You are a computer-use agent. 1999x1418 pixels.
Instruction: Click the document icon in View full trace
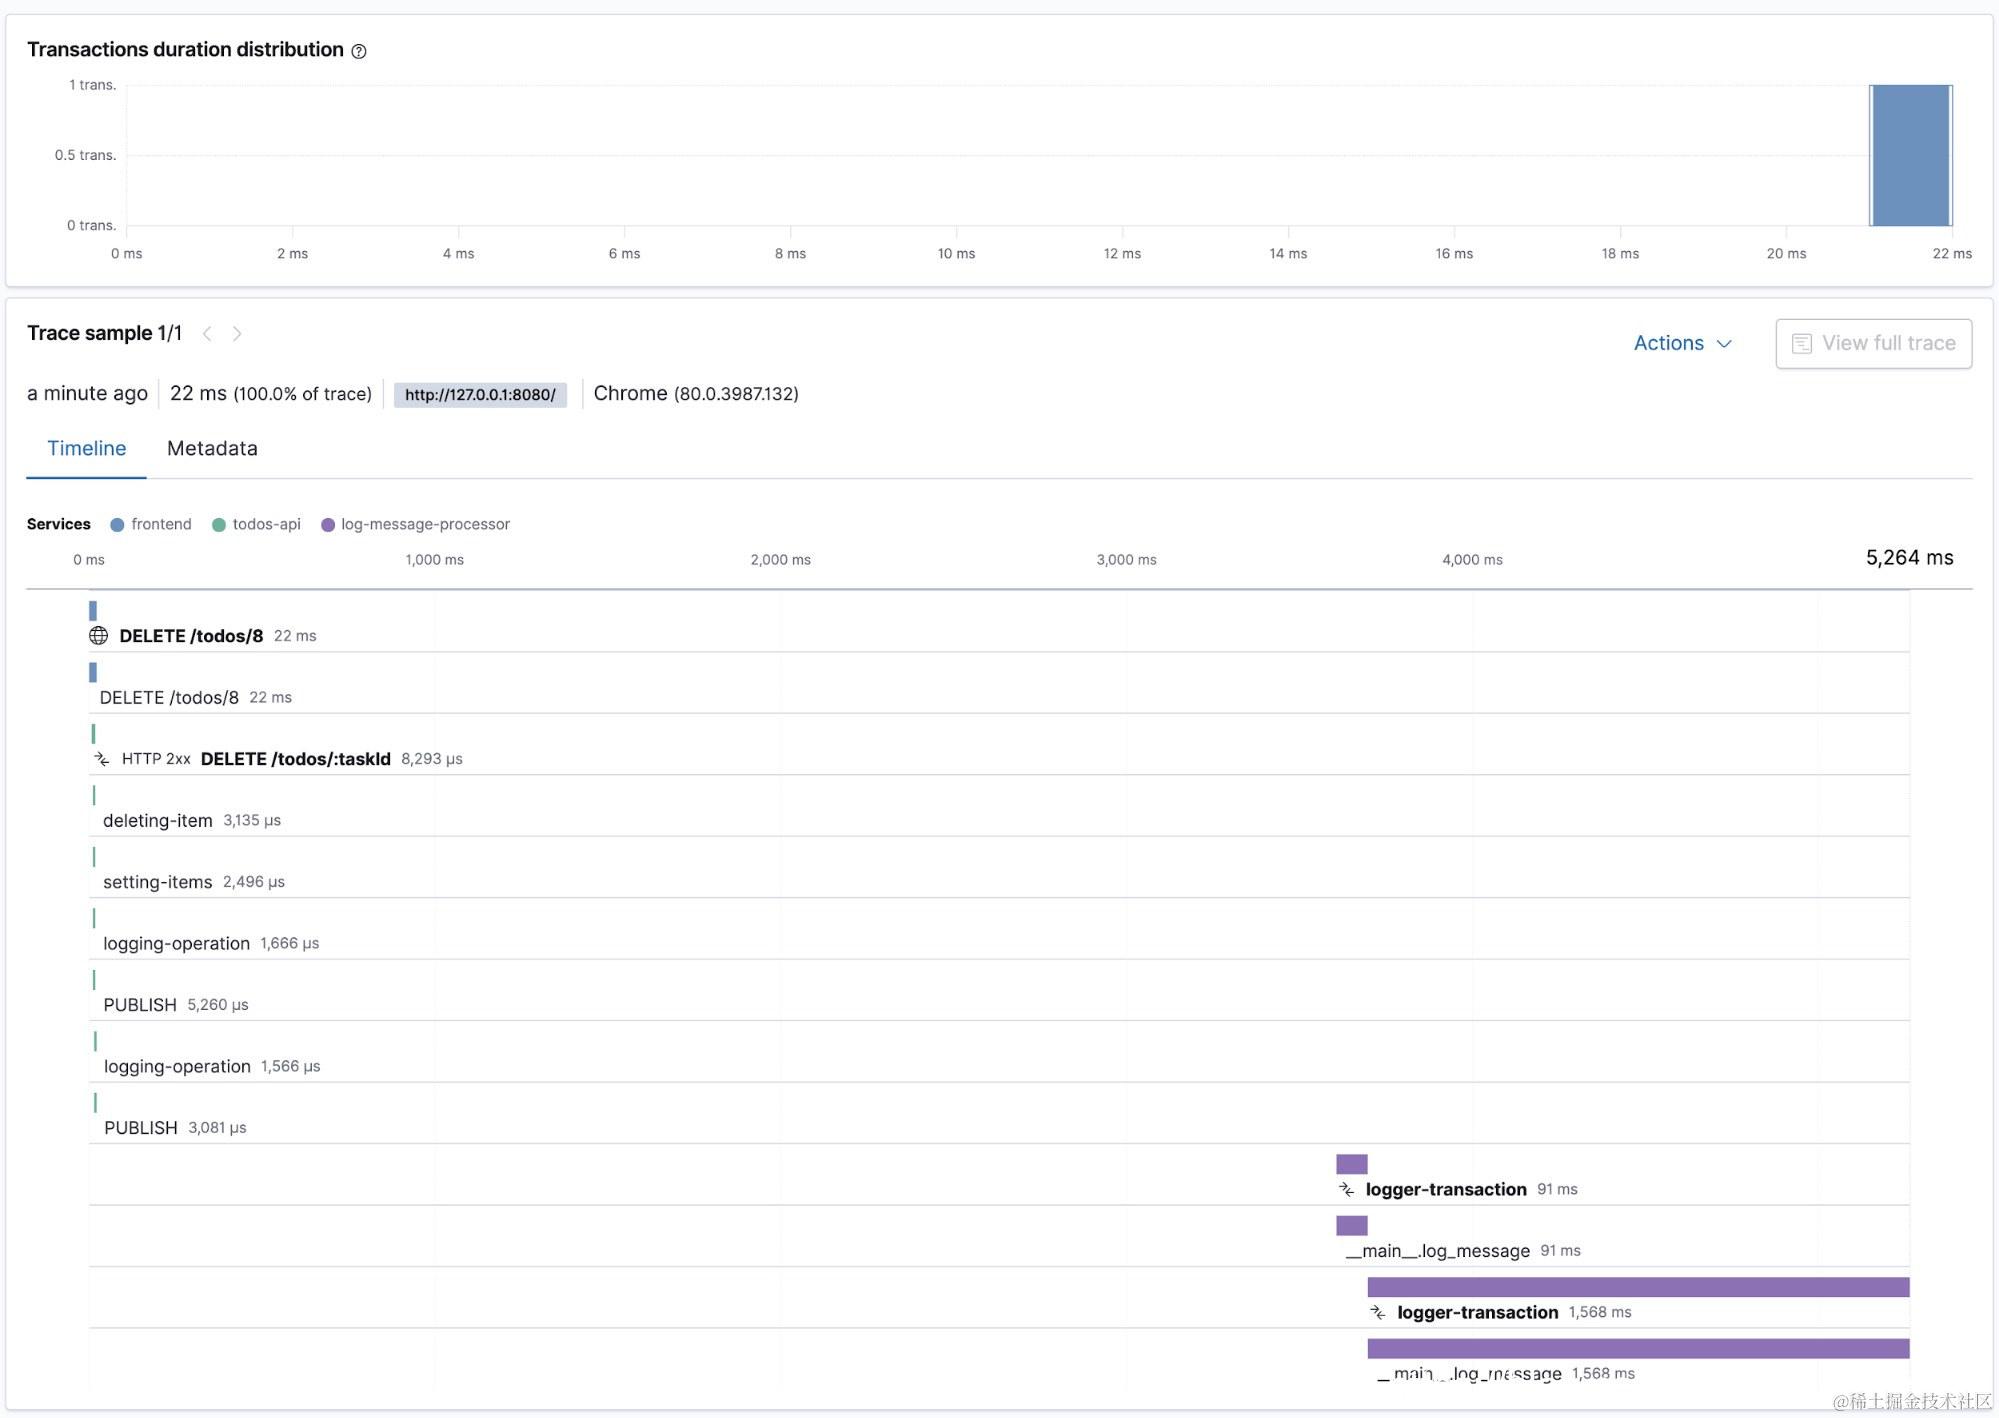click(x=1801, y=344)
